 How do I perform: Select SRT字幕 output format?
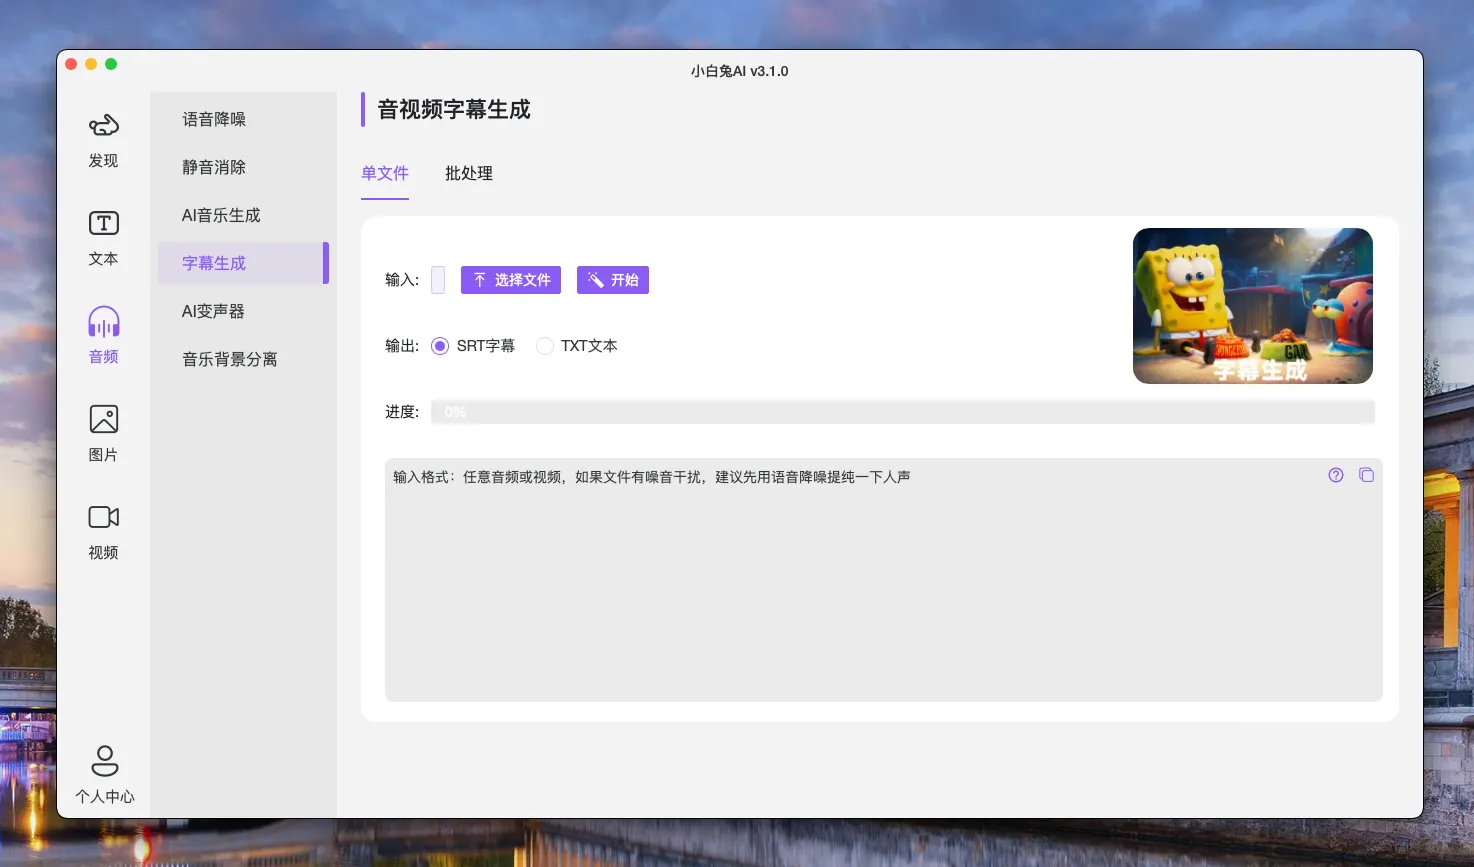click(x=473, y=346)
